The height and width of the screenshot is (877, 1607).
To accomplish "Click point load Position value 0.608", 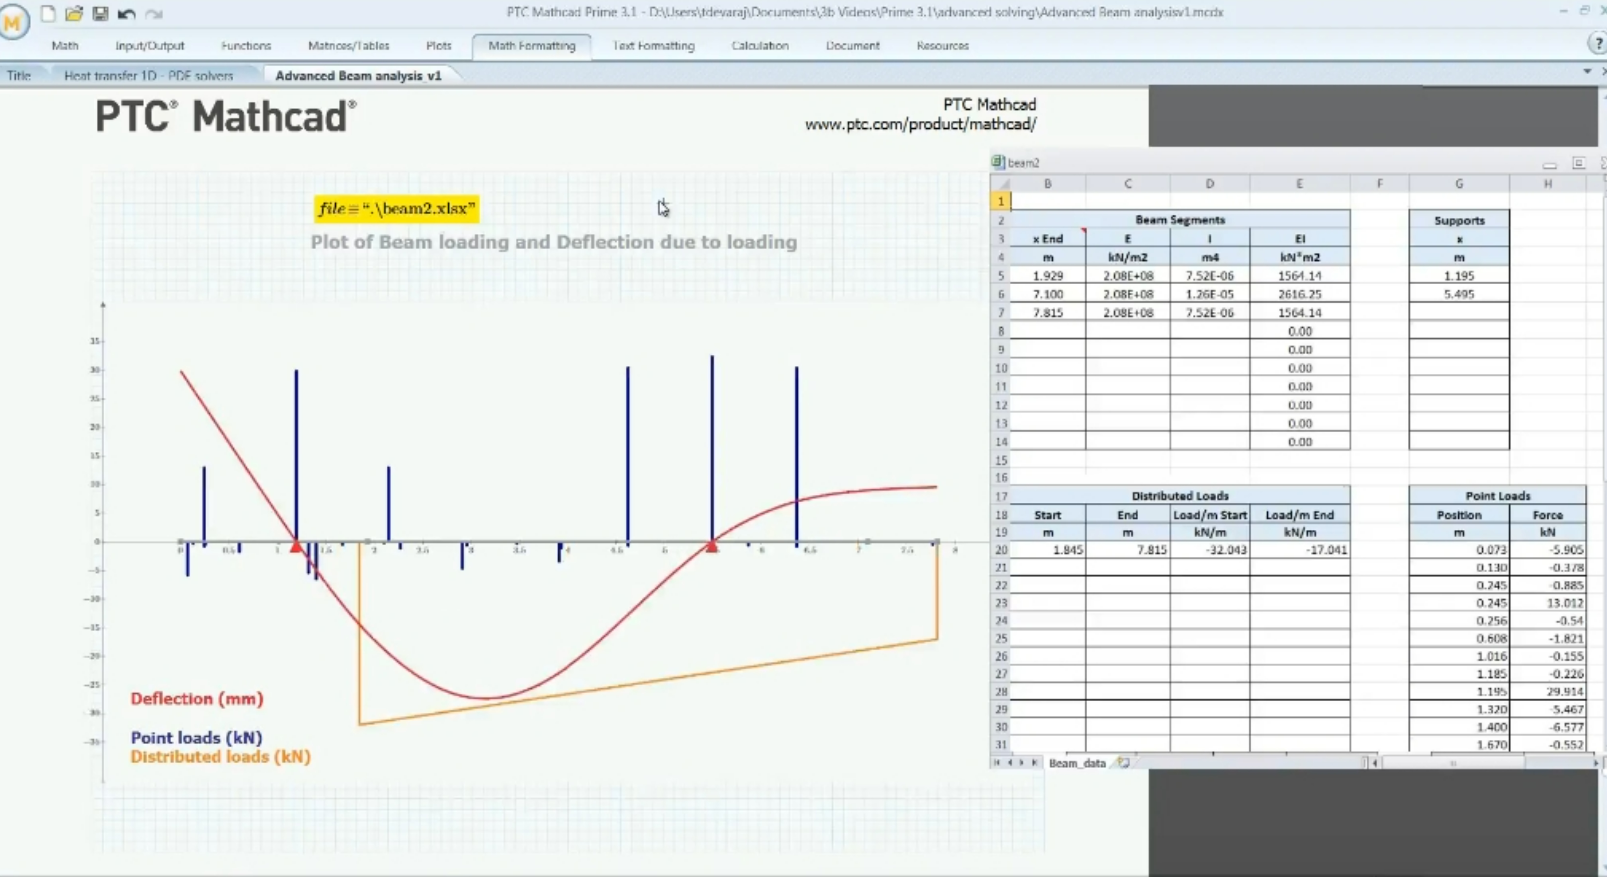I will (x=1459, y=638).
